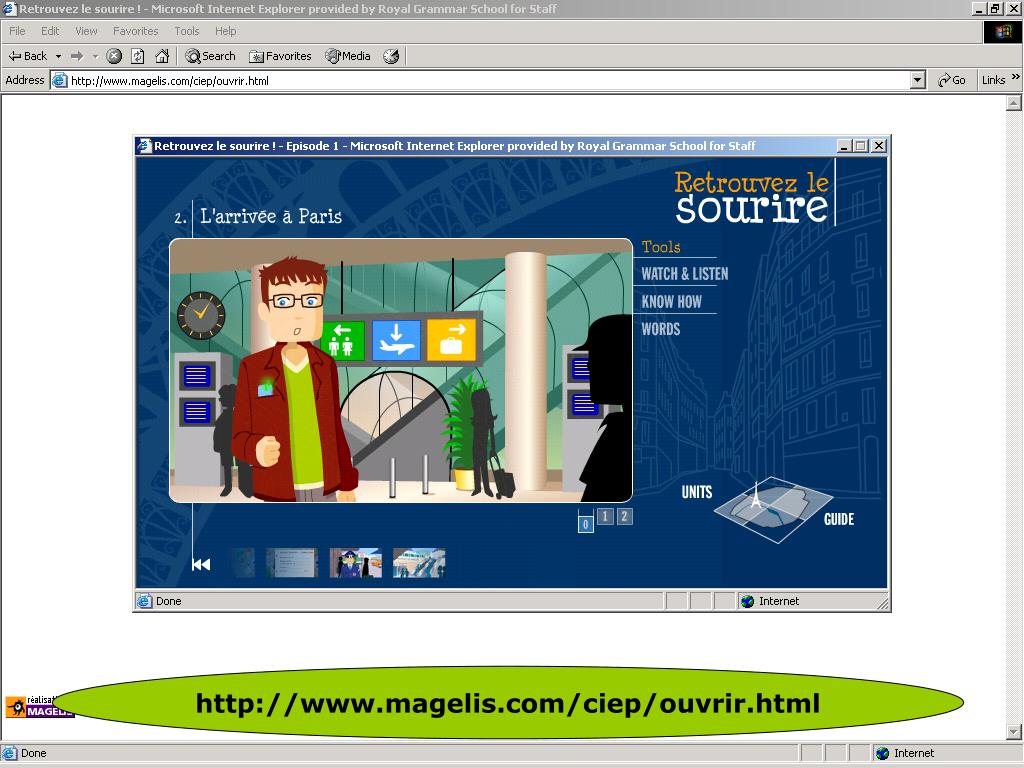This screenshot has height=768, width=1024.
Task: Click the main page scrollbar up arrow
Action: pos(1014,103)
